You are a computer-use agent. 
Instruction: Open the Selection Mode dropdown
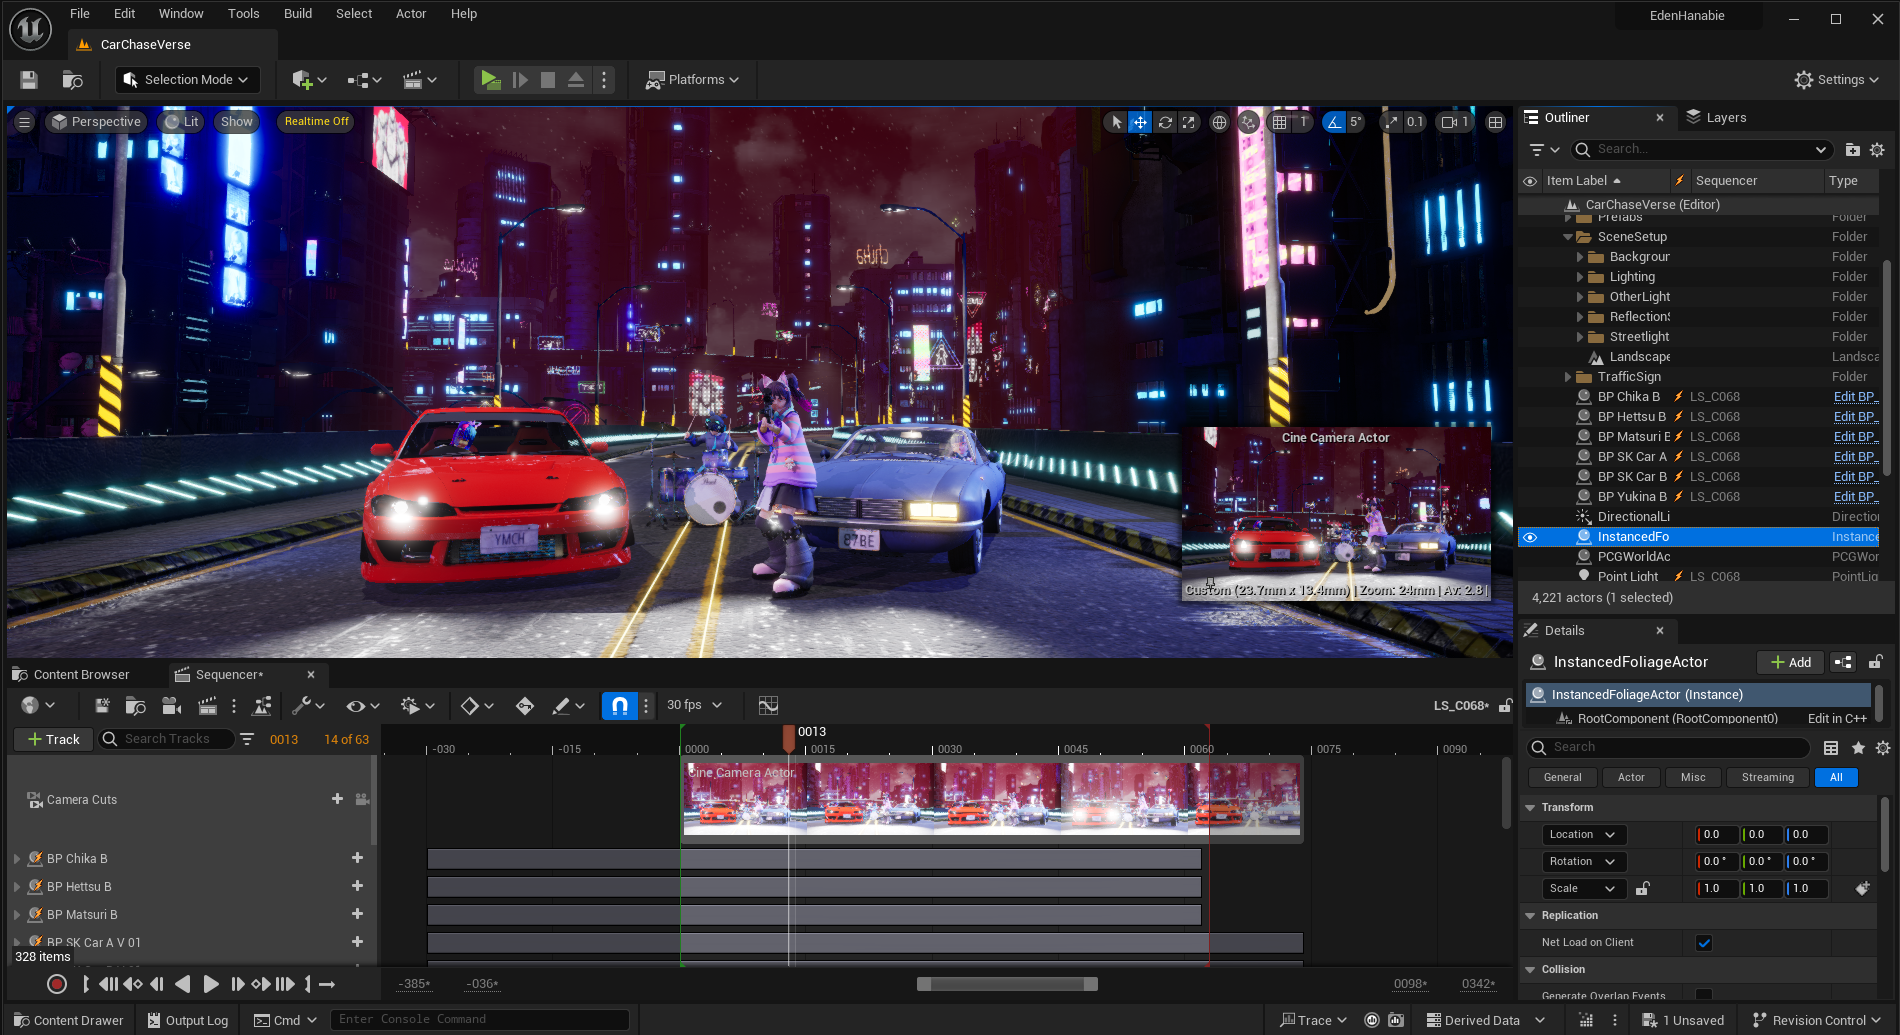click(187, 80)
